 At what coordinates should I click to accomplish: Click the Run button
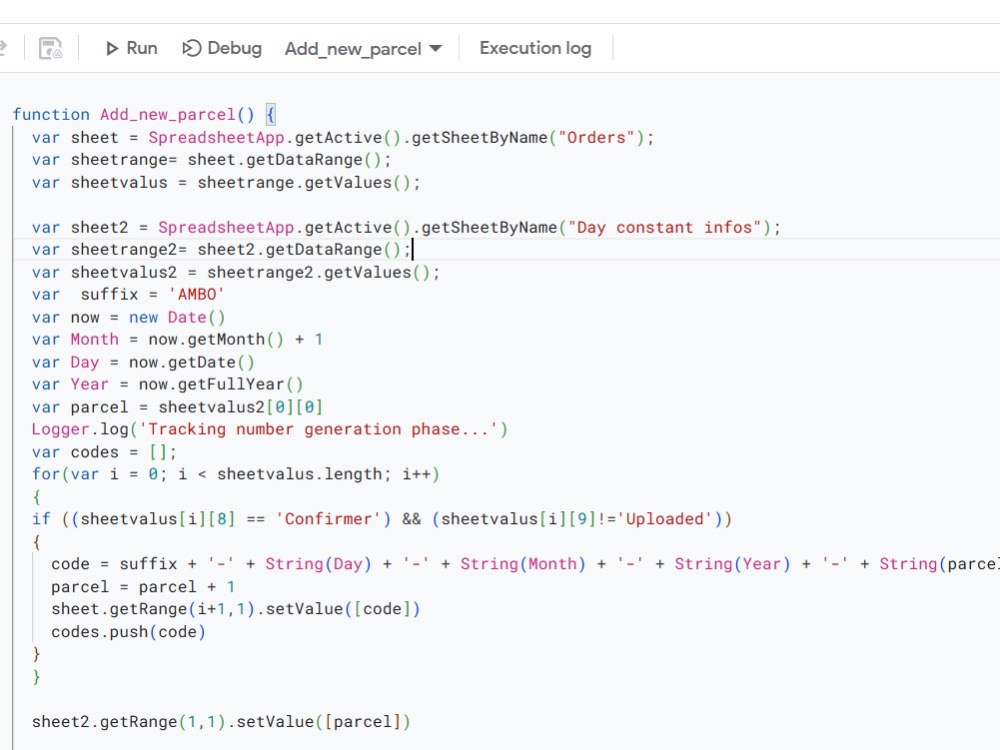coord(131,48)
